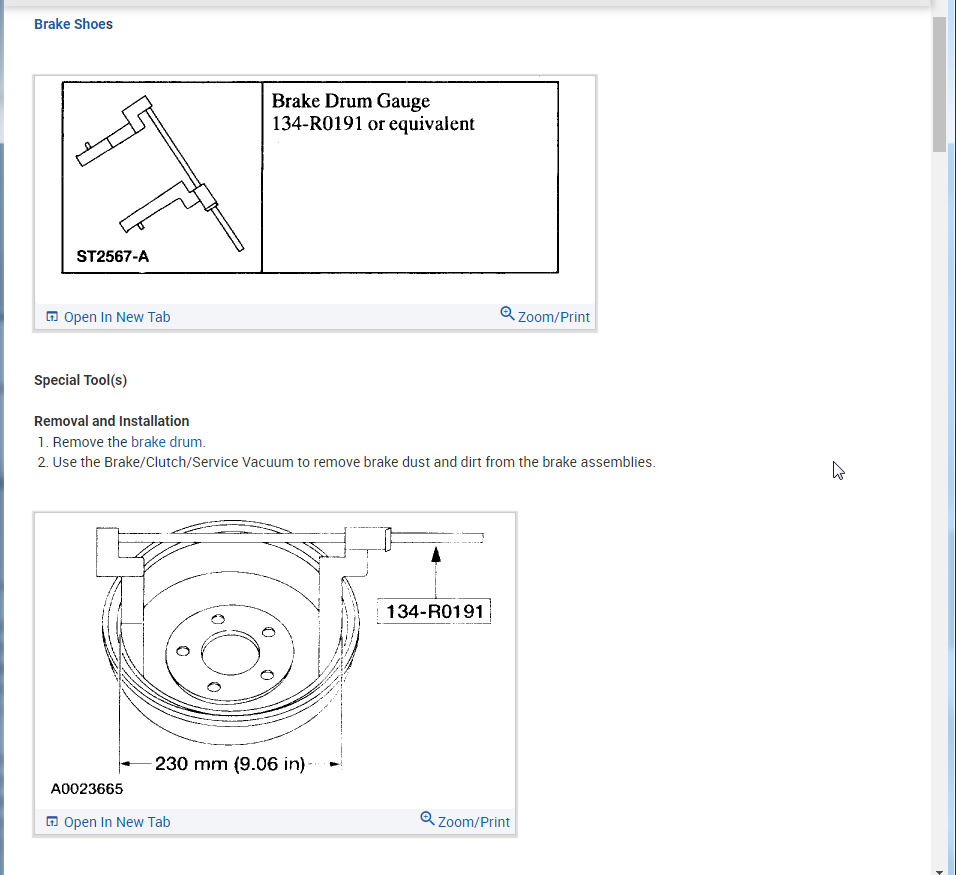This screenshot has height=875, width=956.
Task: Click the vertical scrollbar thumb
Action: pyautogui.click(x=939, y=84)
